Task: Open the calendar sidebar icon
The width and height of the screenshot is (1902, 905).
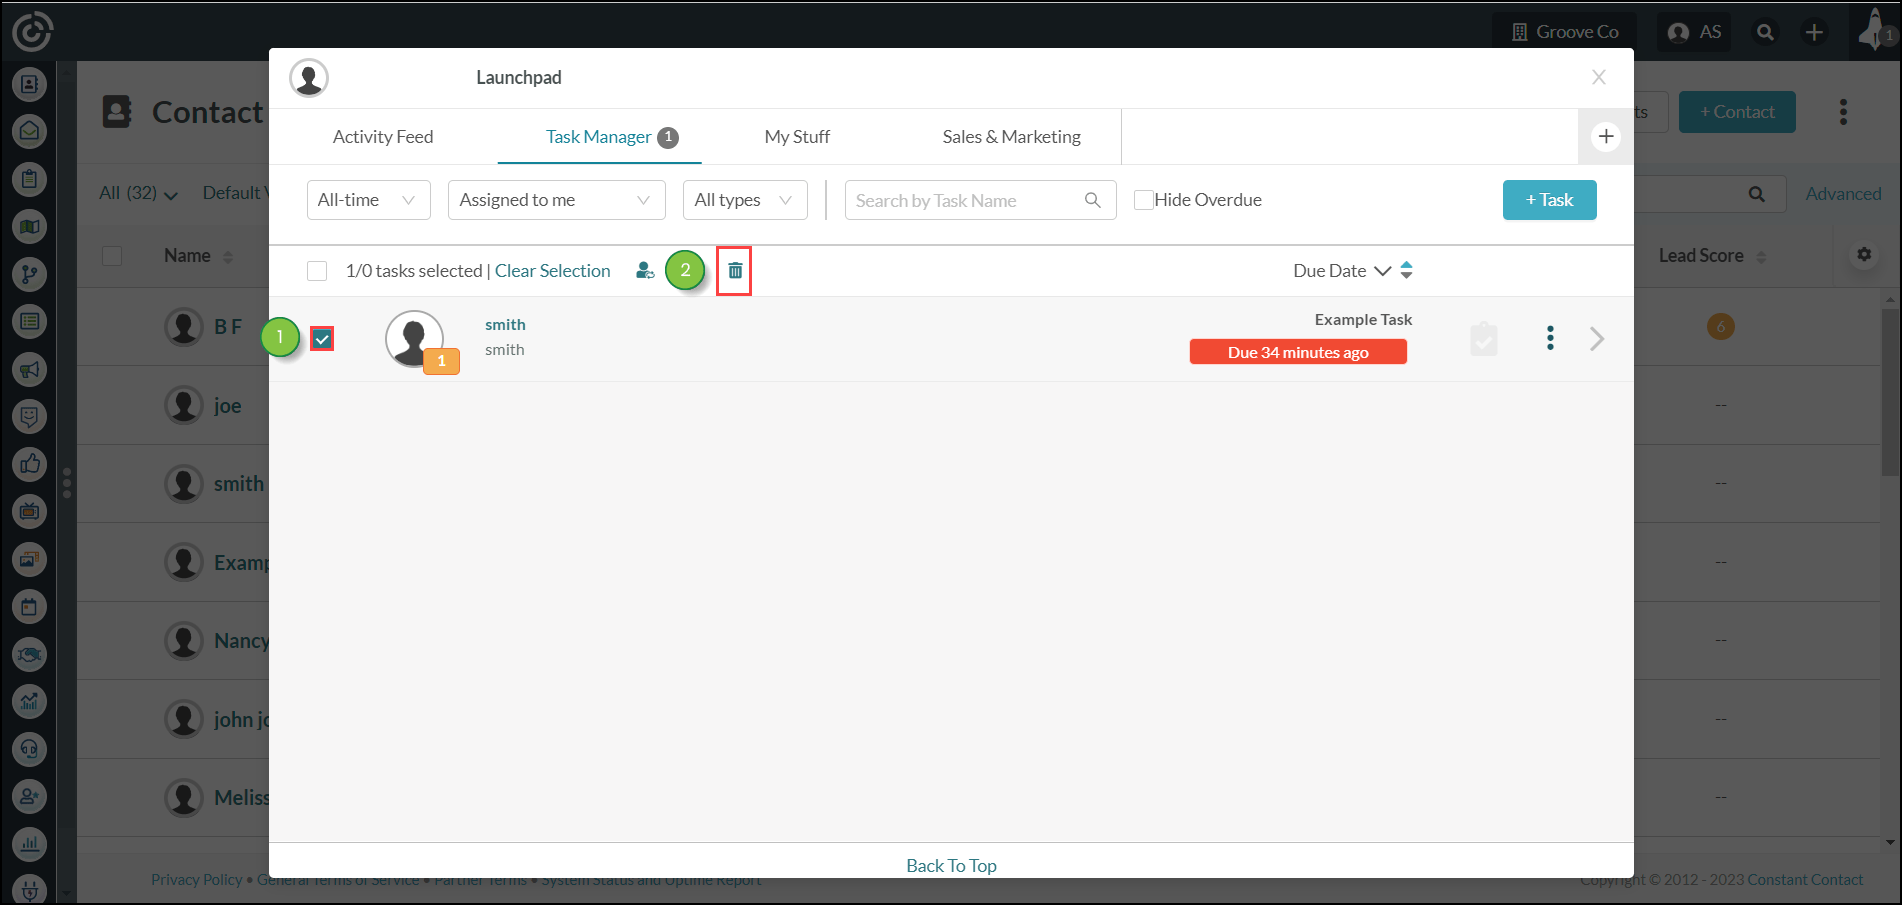Action: tap(30, 606)
